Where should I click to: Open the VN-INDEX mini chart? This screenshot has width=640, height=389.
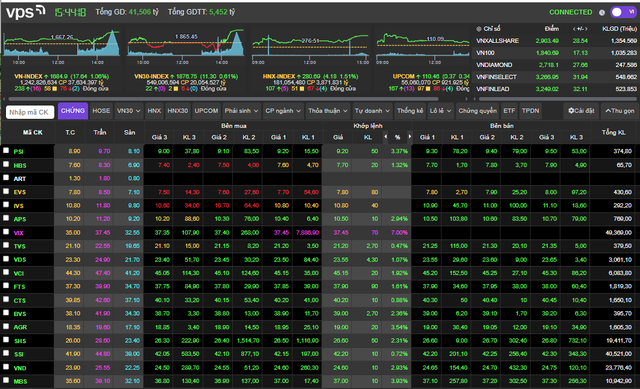61,45
